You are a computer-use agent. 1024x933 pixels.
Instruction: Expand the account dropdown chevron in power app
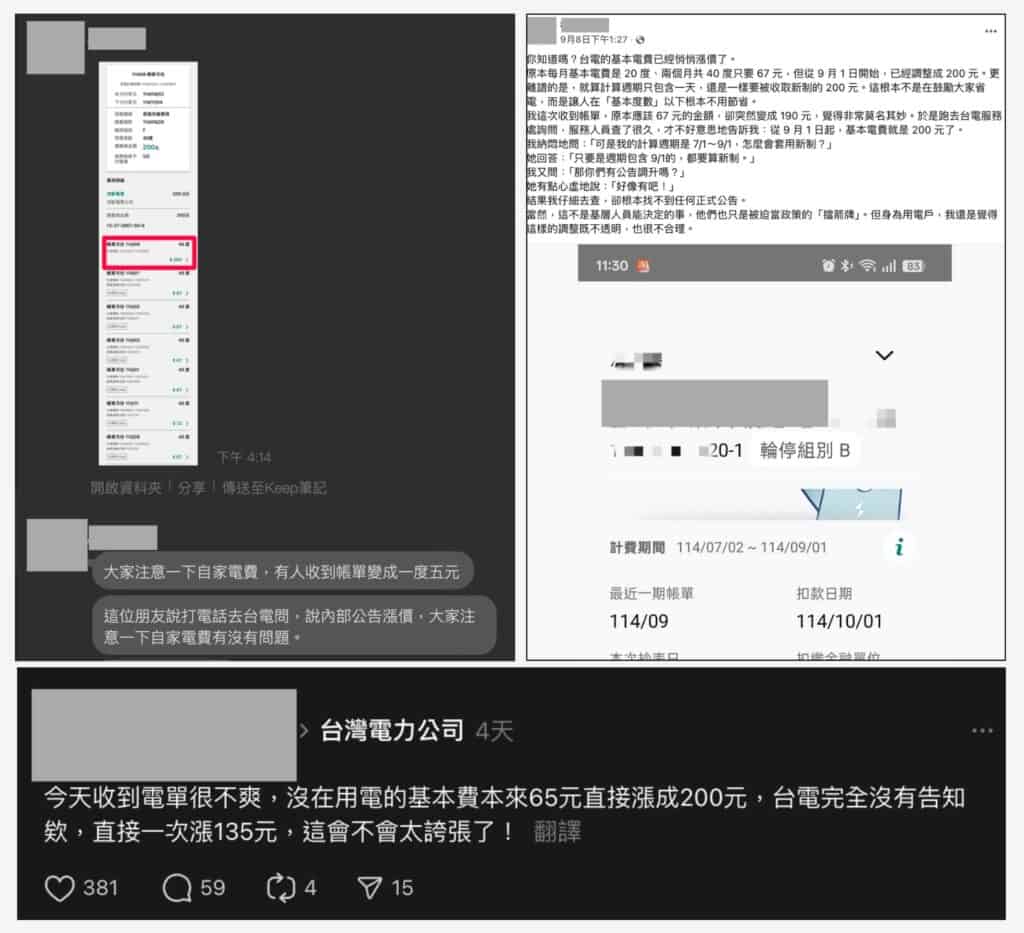click(x=884, y=355)
